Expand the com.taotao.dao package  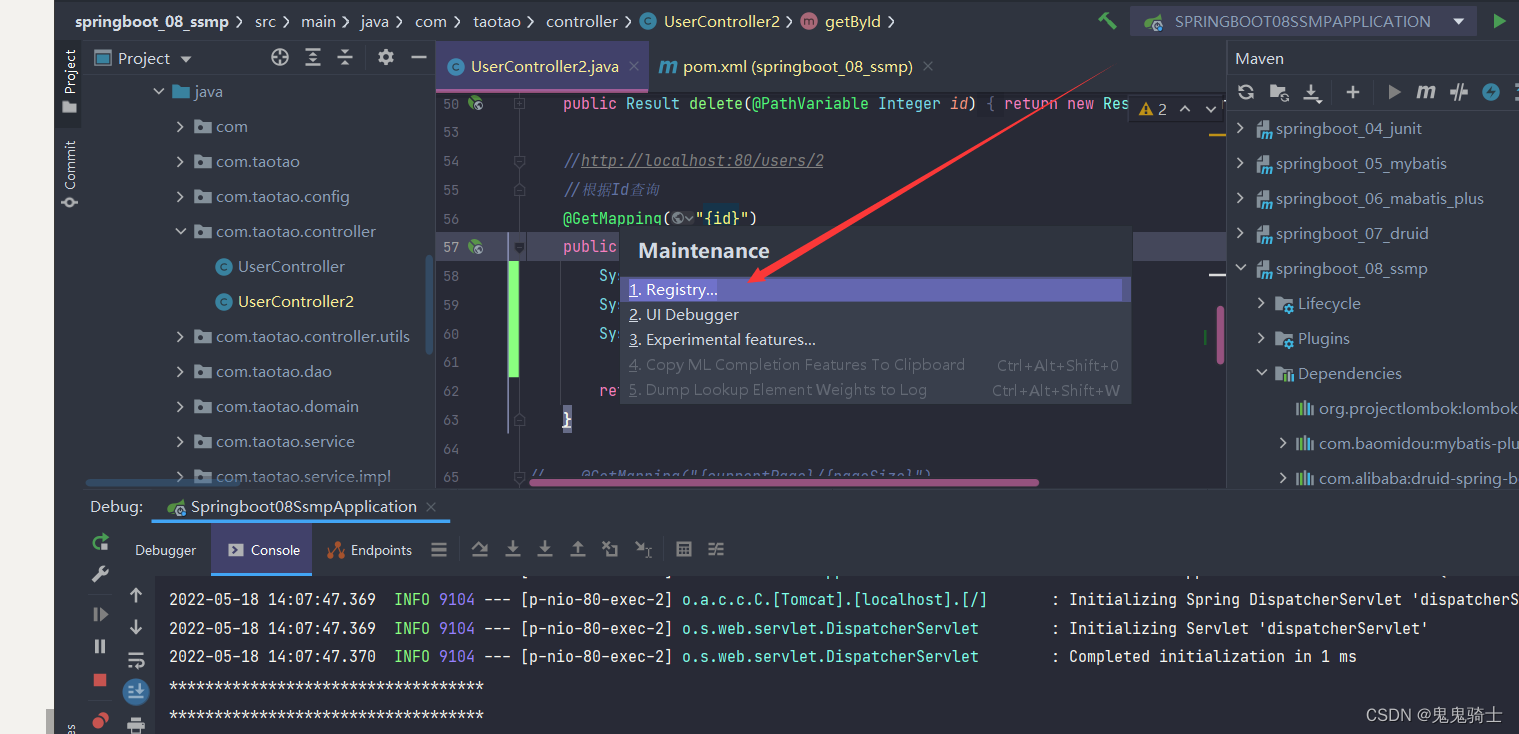coord(180,371)
